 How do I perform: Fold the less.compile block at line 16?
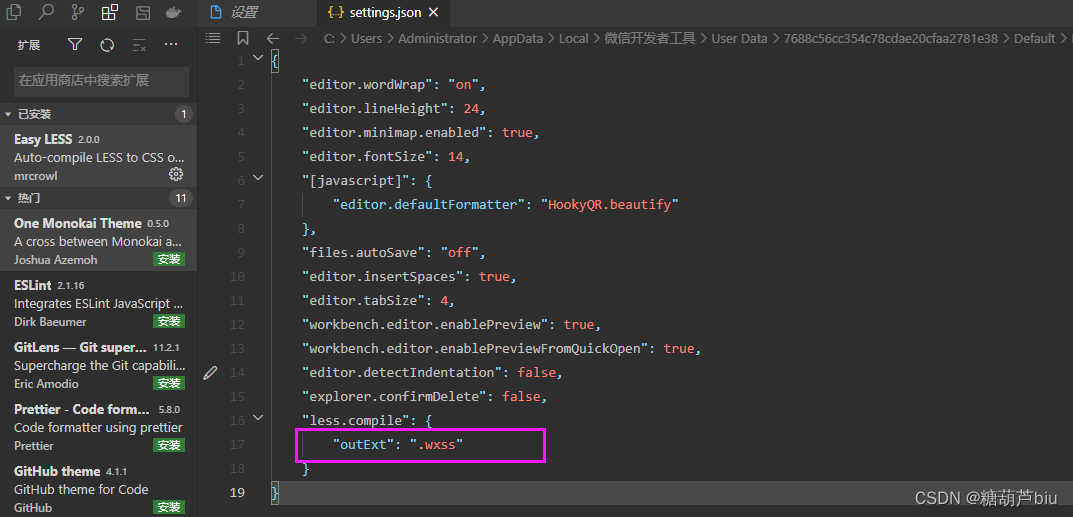point(258,417)
